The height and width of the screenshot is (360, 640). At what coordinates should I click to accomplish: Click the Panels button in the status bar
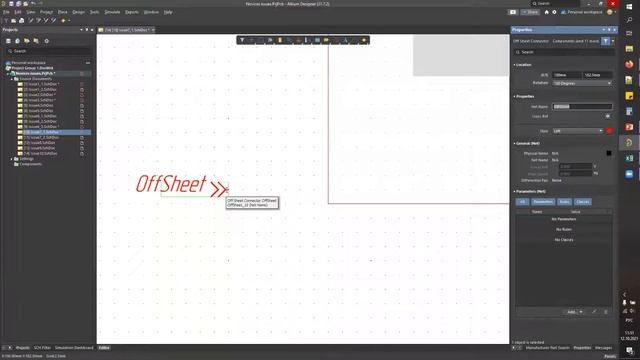[x=610, y=356]
